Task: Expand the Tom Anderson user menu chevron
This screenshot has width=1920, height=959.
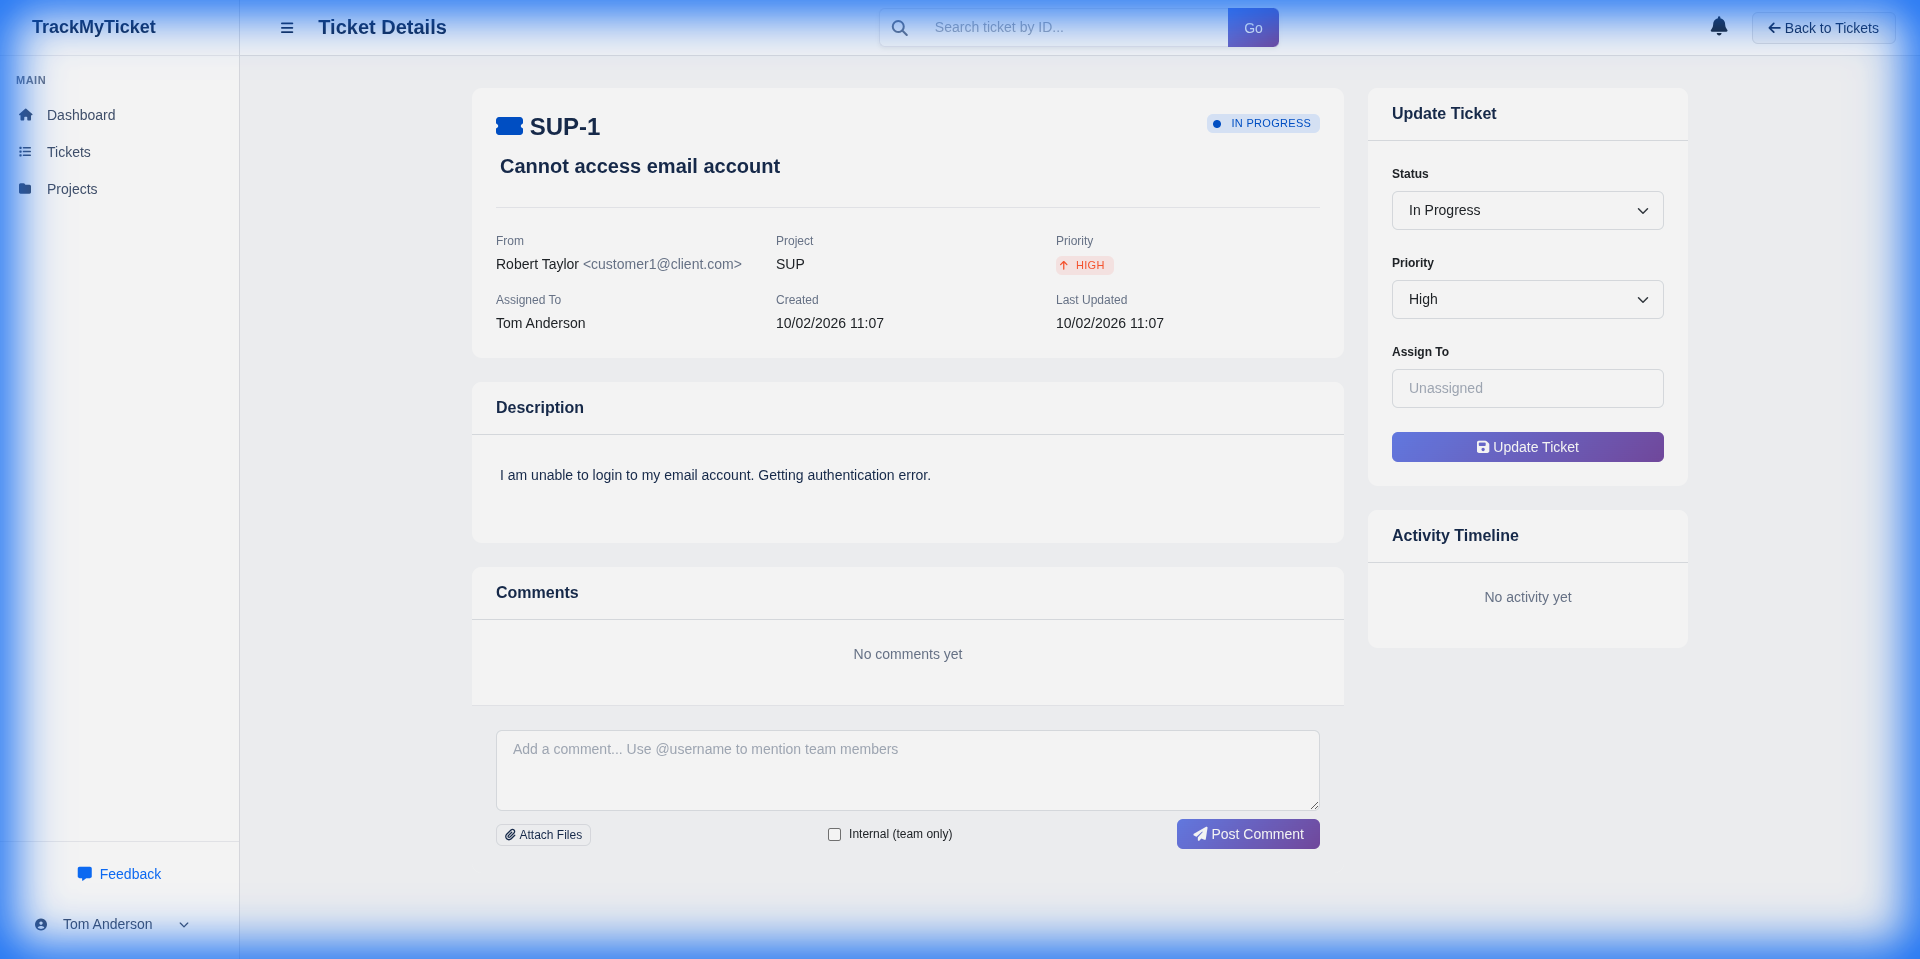Action: pos(184,925)
